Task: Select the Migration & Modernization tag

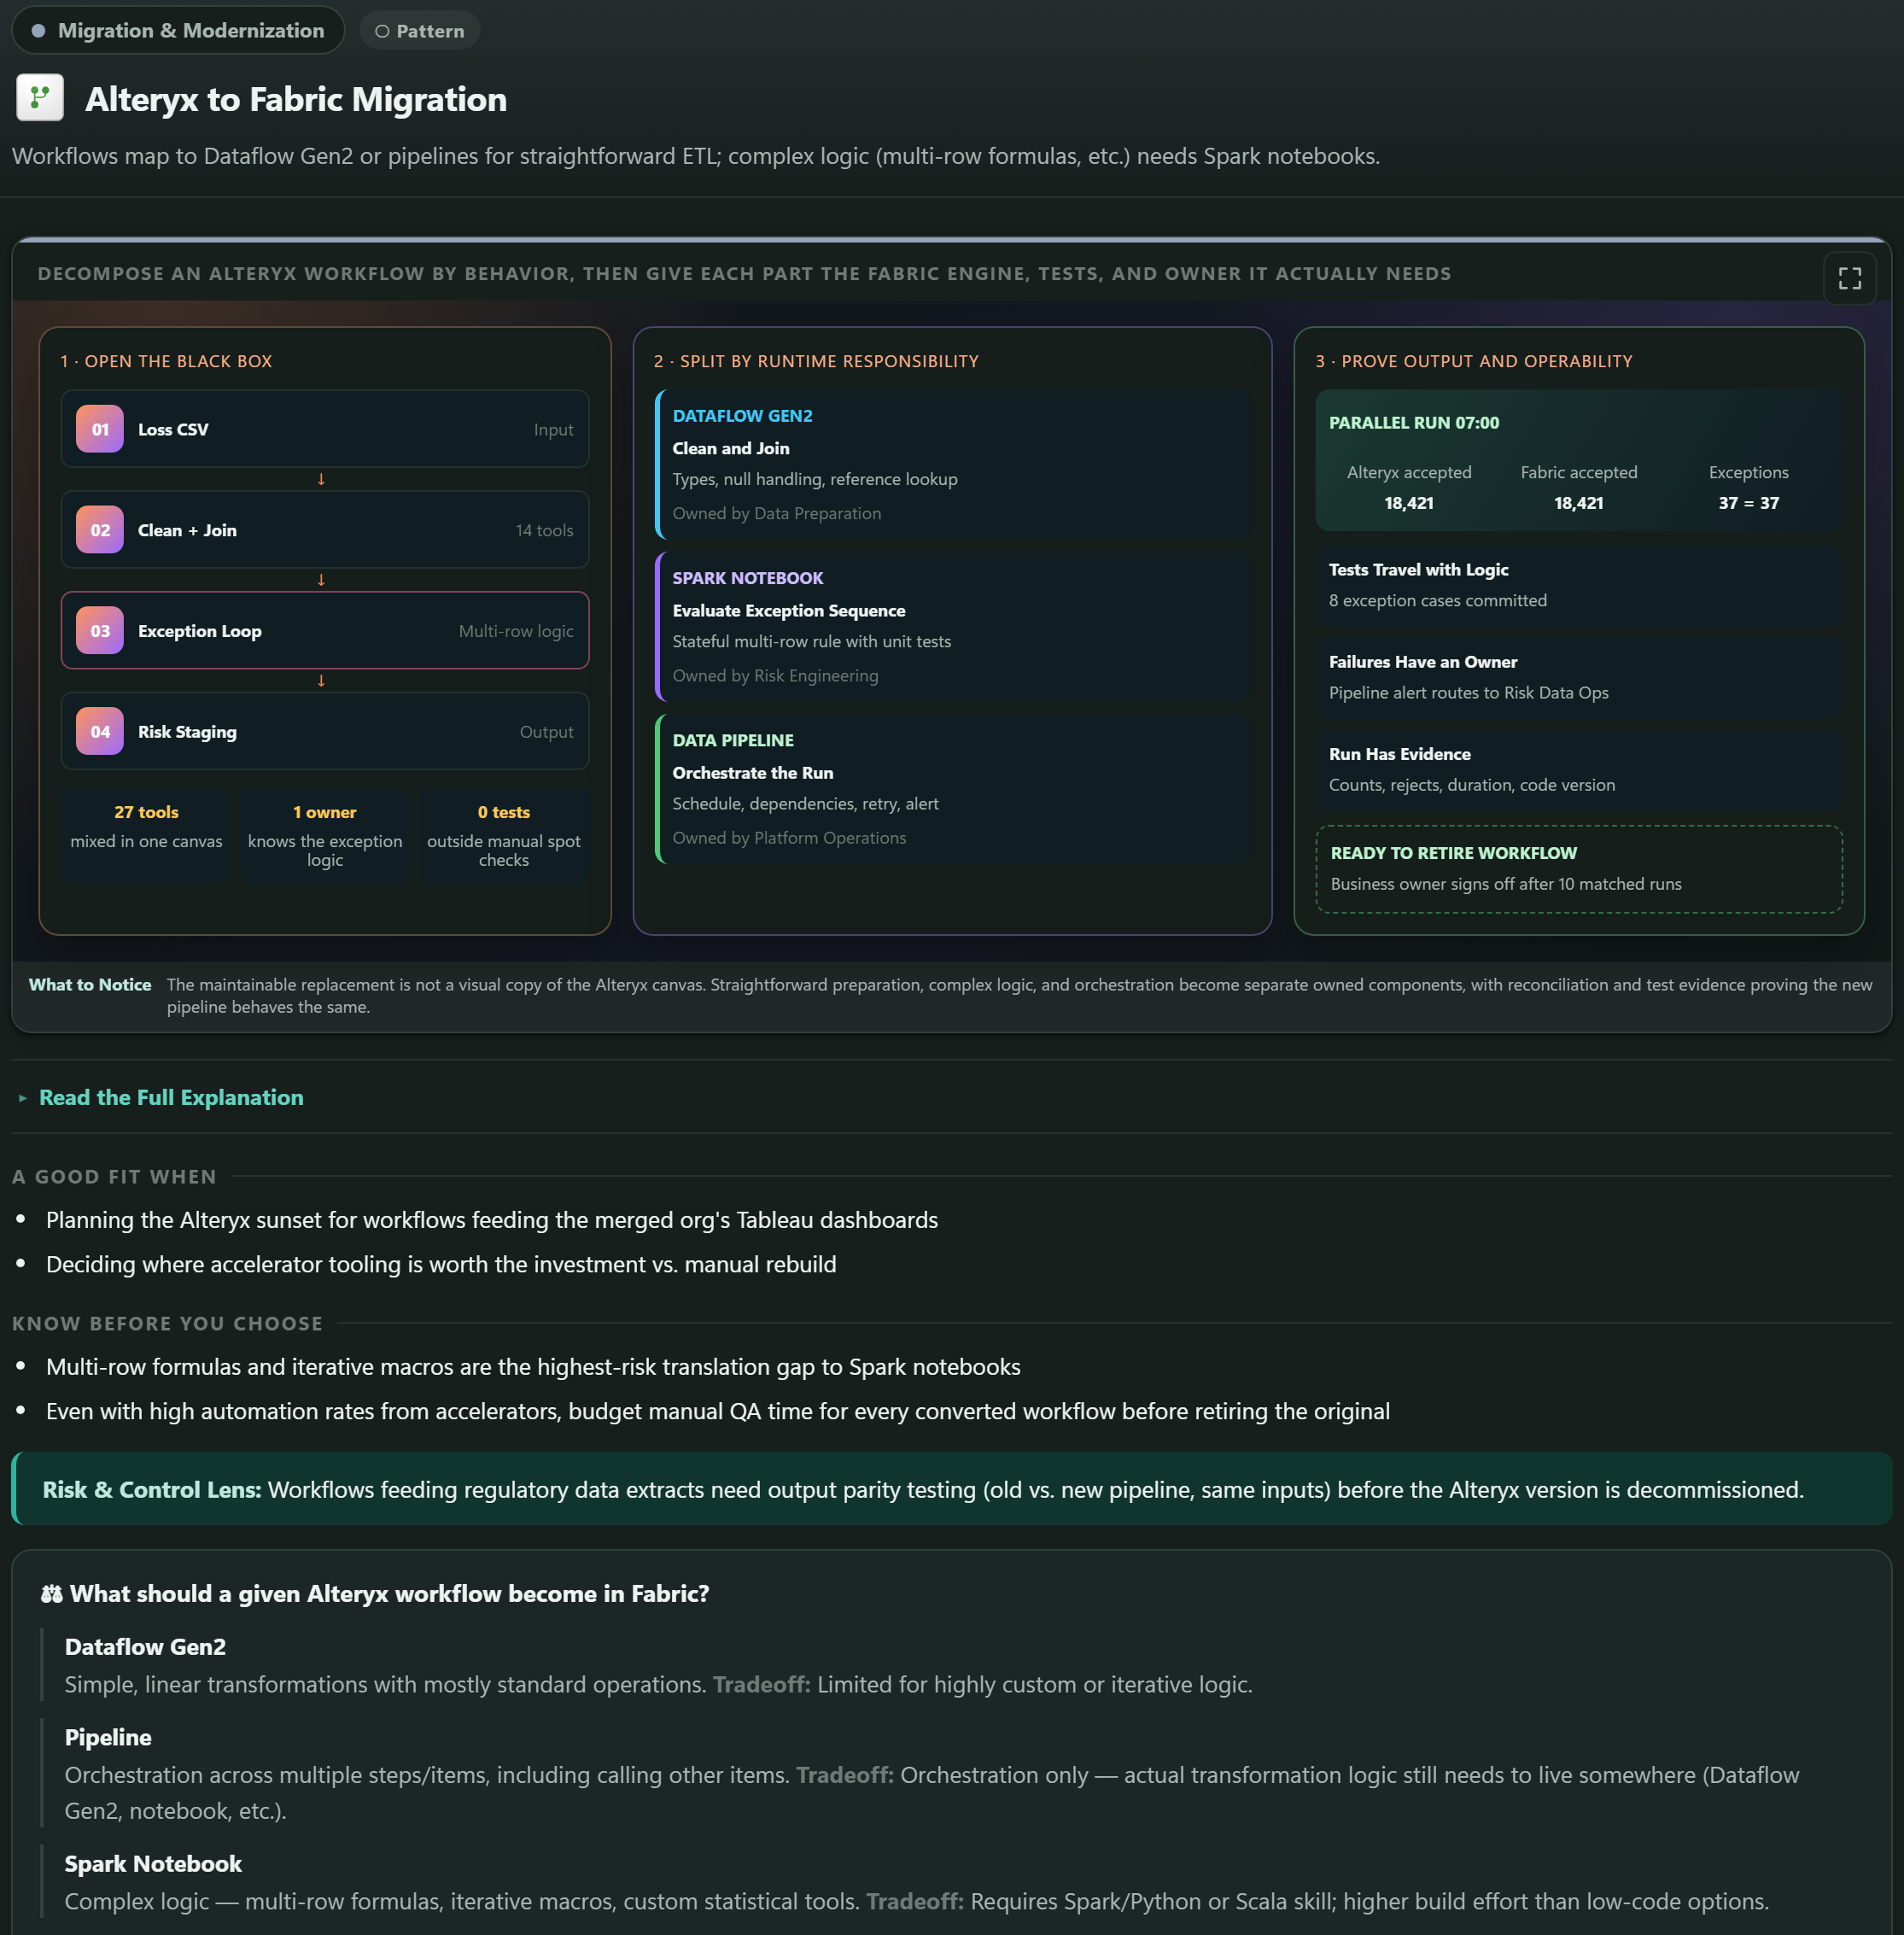Action: tap(178, 30)
